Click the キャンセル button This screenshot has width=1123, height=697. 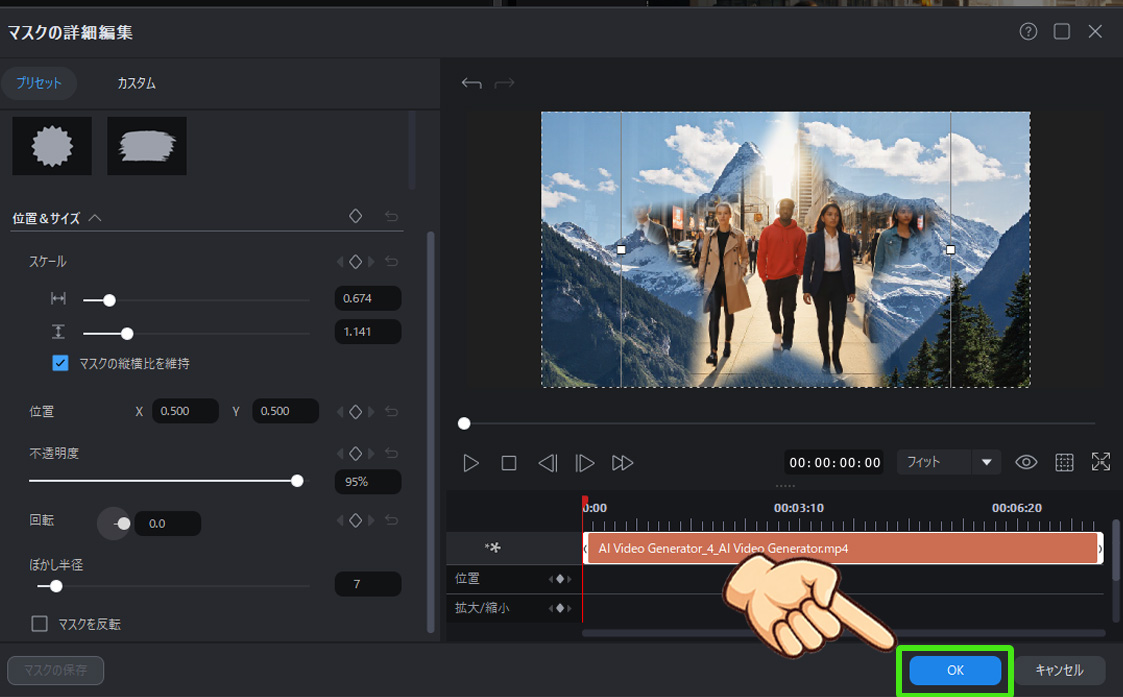(x=1059, y=670)
